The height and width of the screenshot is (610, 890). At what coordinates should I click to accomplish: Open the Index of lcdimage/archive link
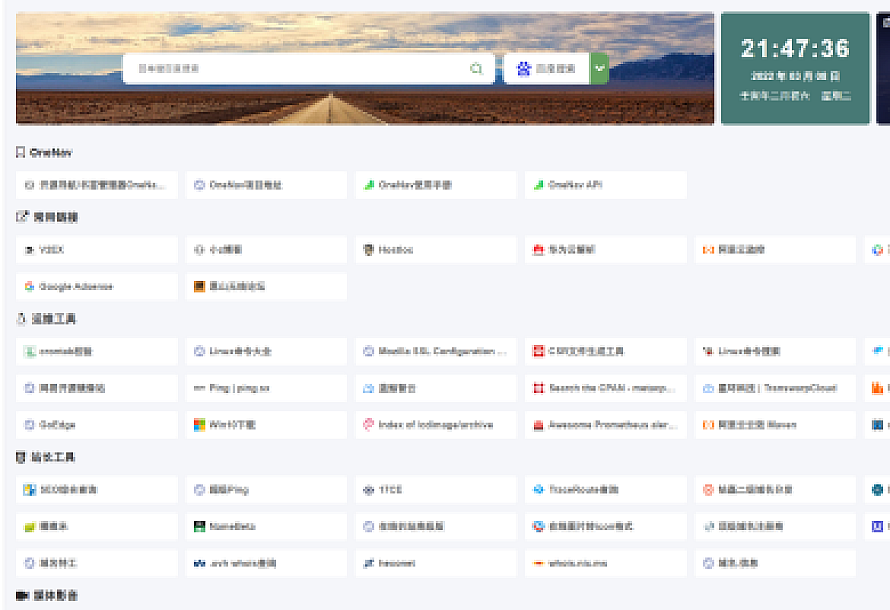click(436, 425)
